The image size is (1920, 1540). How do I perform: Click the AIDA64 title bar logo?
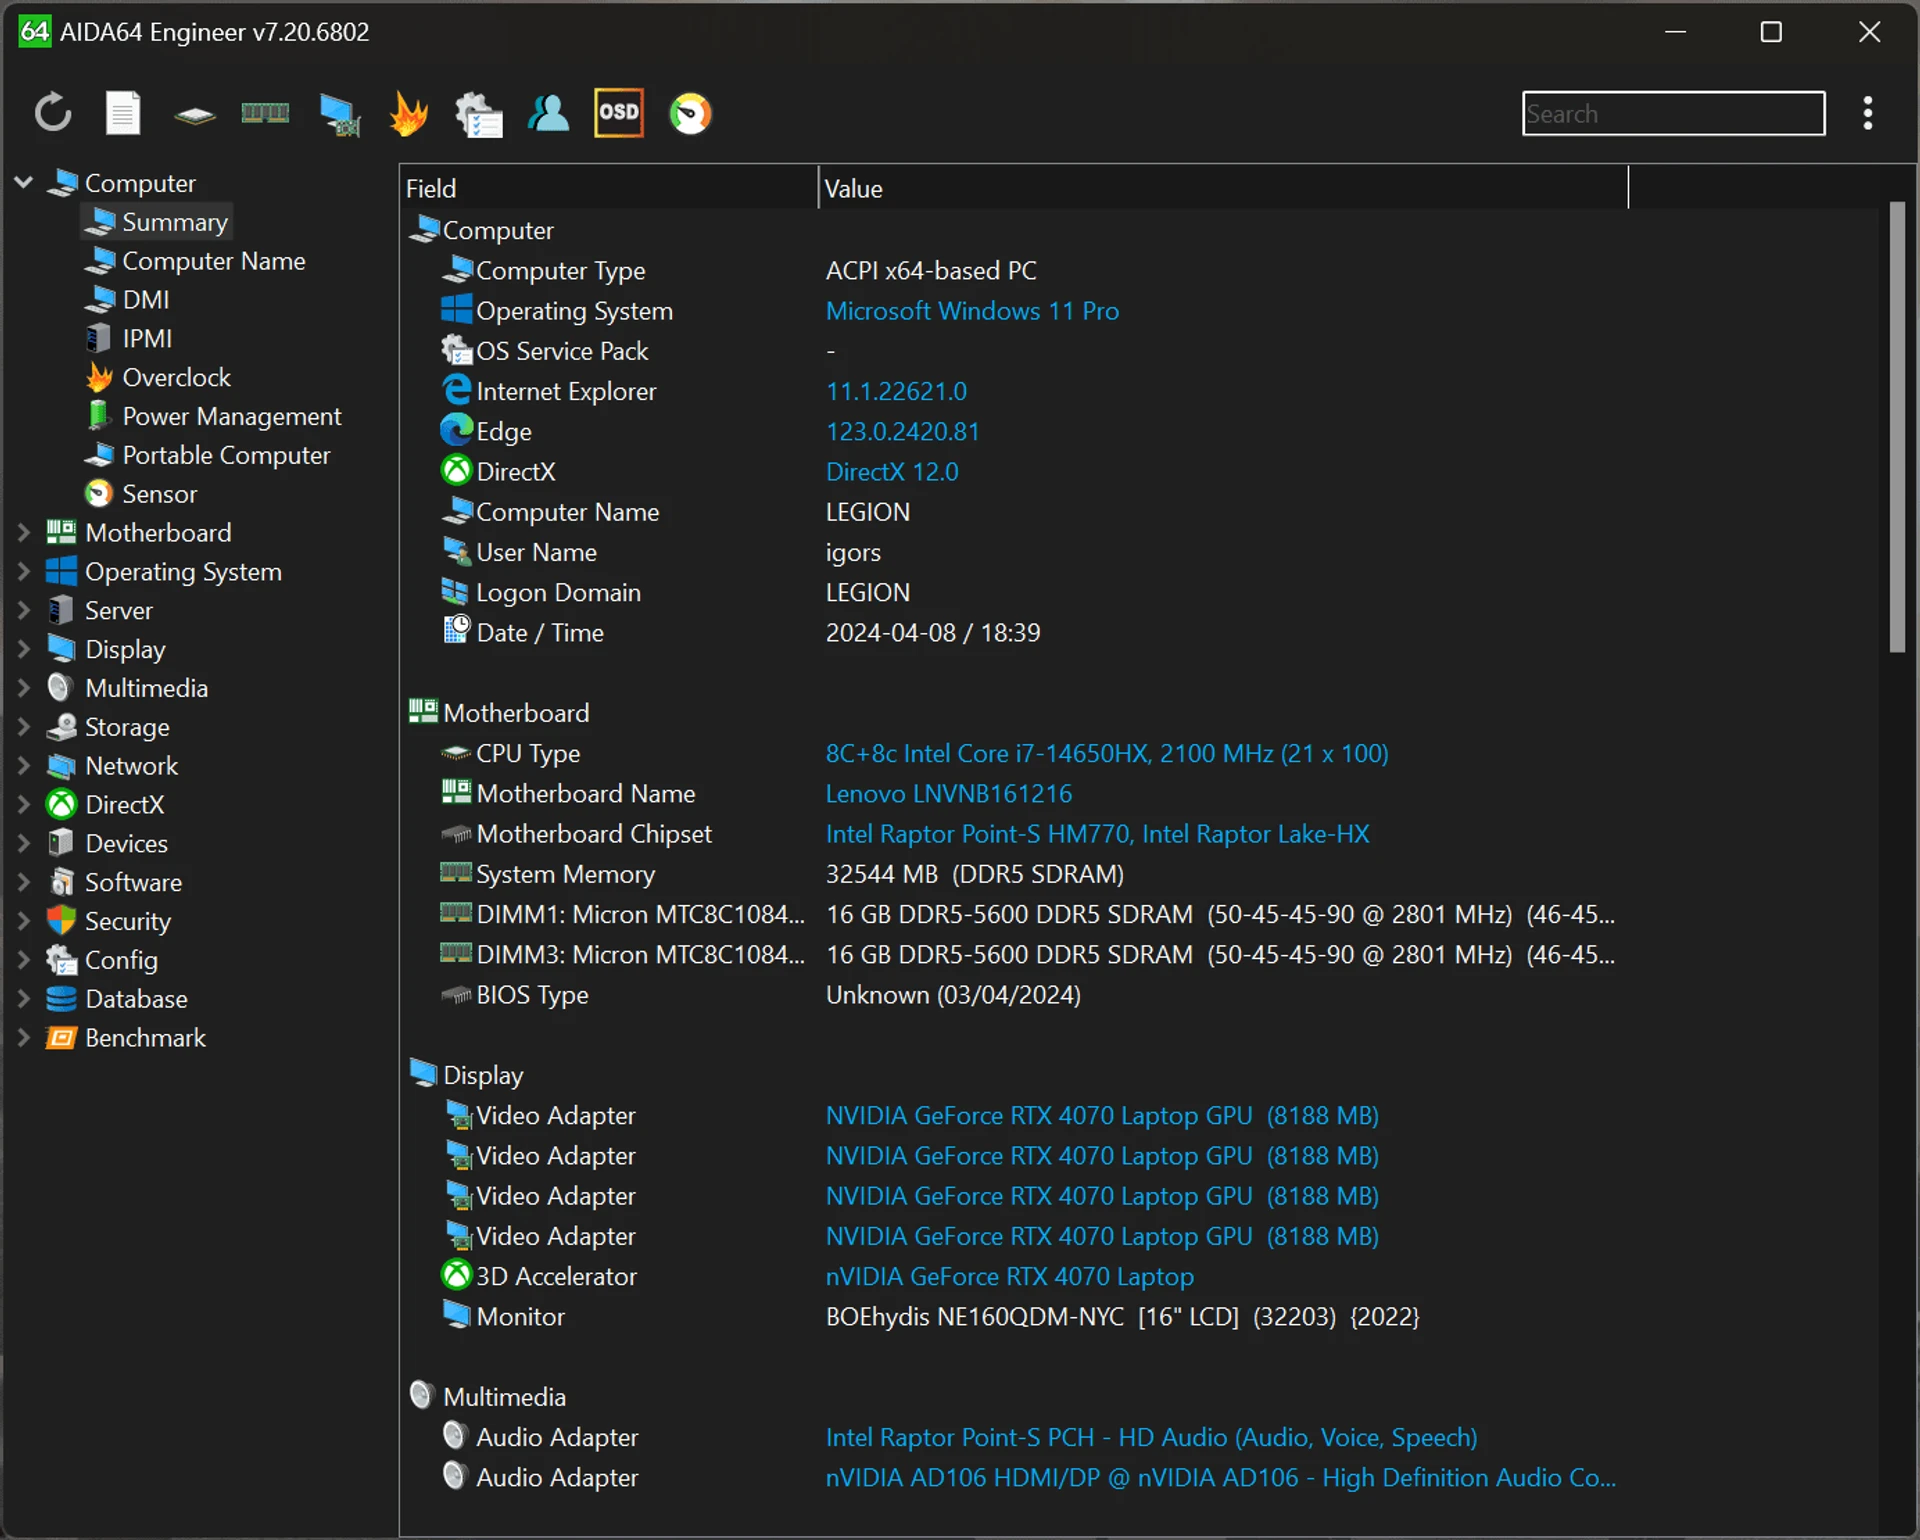[x=35, y=31]
